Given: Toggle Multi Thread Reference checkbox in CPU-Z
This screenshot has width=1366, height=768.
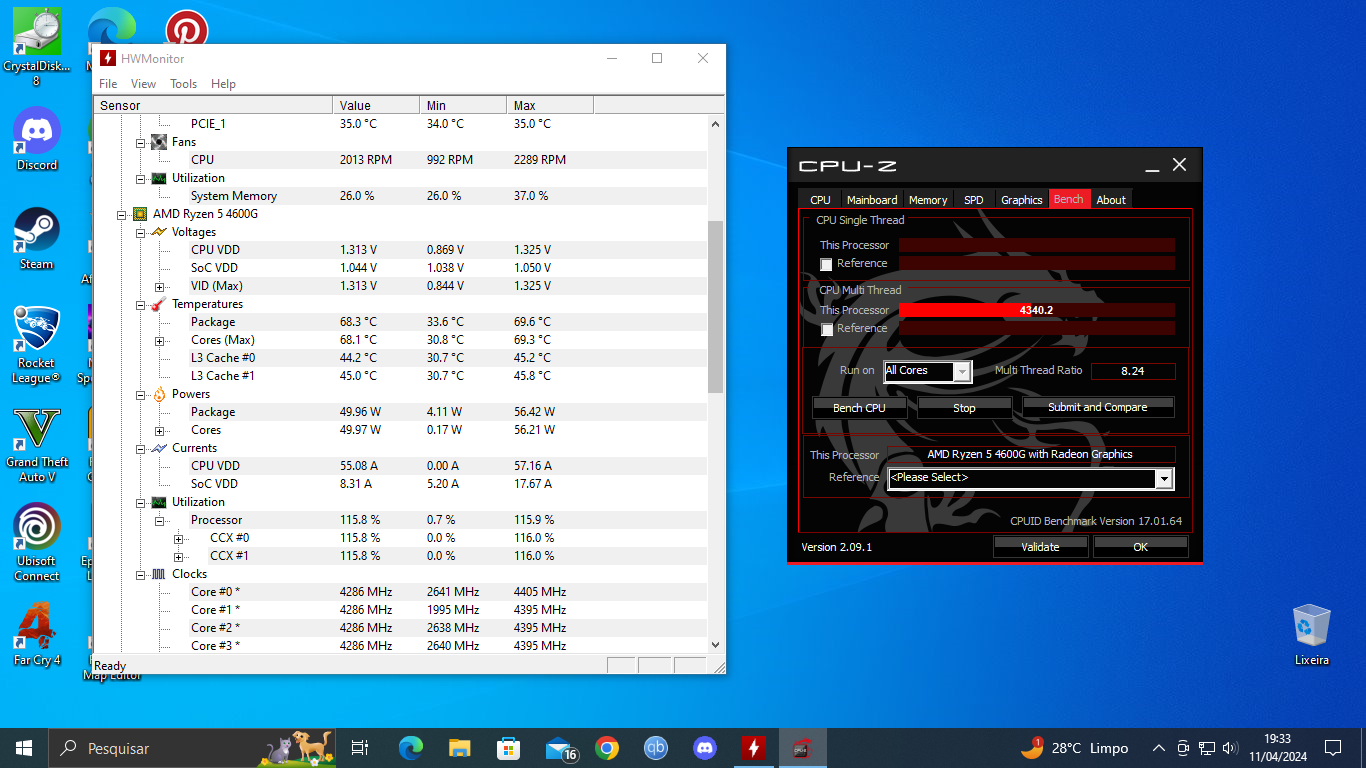Looking at the screenshot, I should click(826, 329).
